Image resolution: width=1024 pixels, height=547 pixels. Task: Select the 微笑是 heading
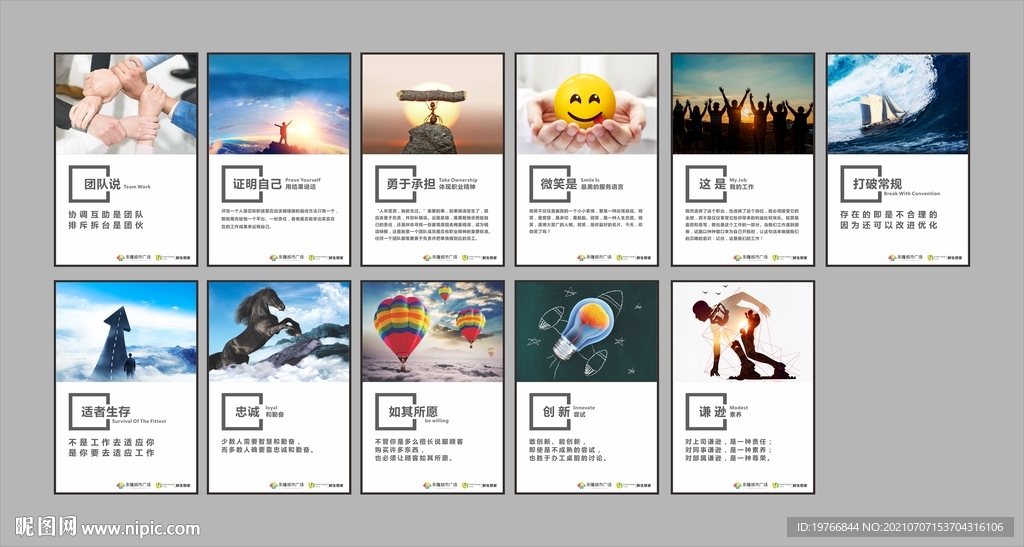tap(558, 184)
